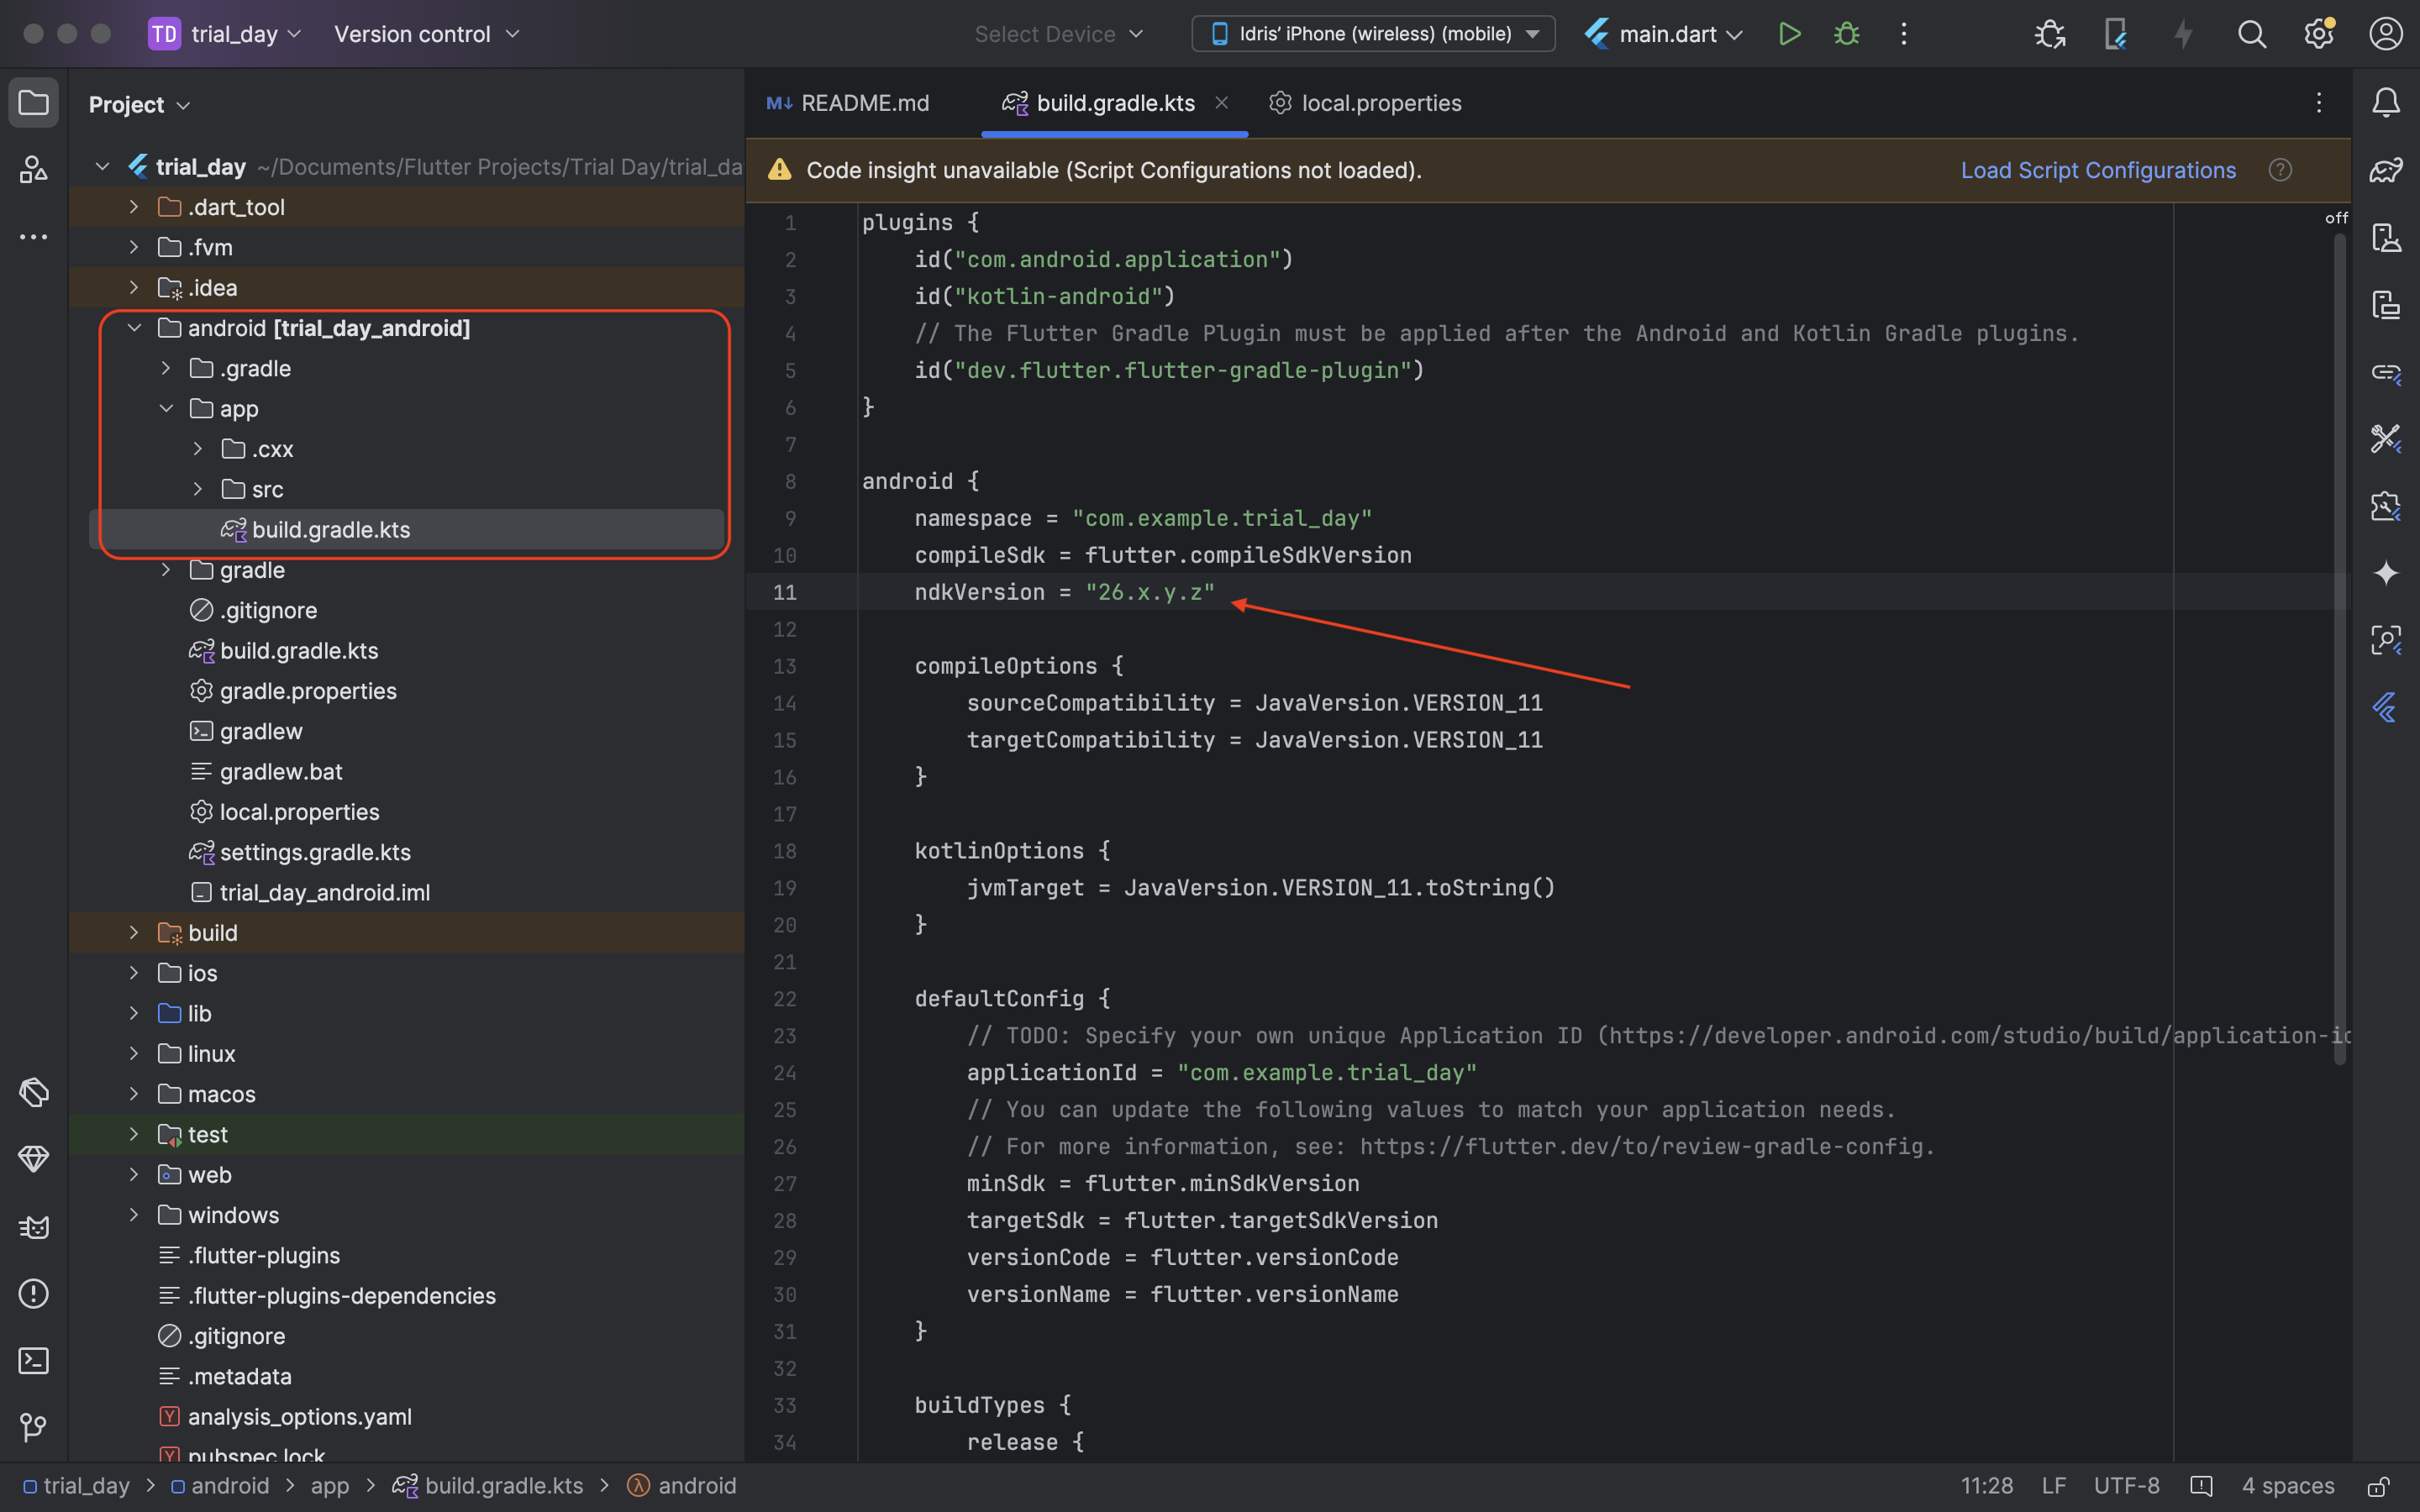The height and width of the screenshot is (1512, 2420).
Task: Open the Notifications bell panel
Action: coord(2386,102)
